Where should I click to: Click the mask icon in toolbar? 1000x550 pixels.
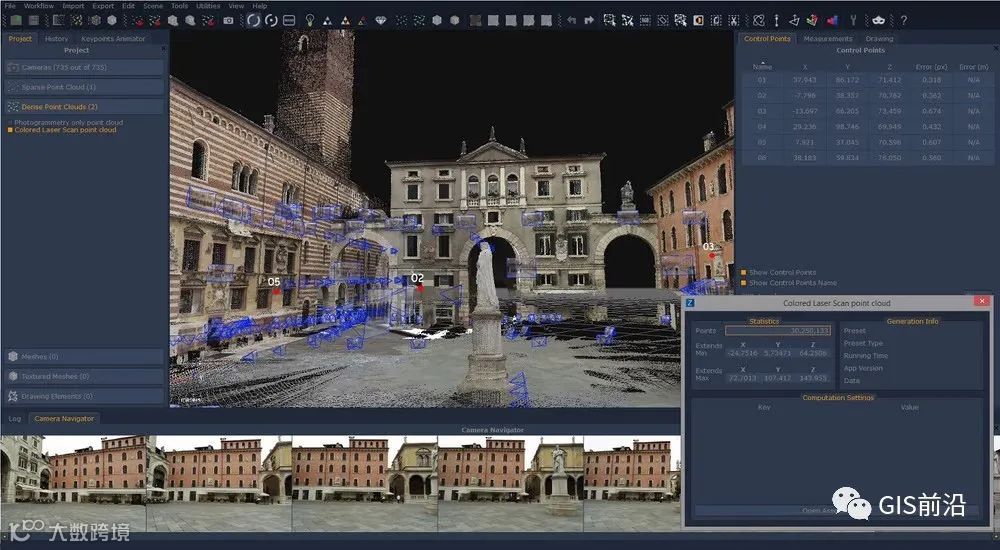click(x=879, y=20)
